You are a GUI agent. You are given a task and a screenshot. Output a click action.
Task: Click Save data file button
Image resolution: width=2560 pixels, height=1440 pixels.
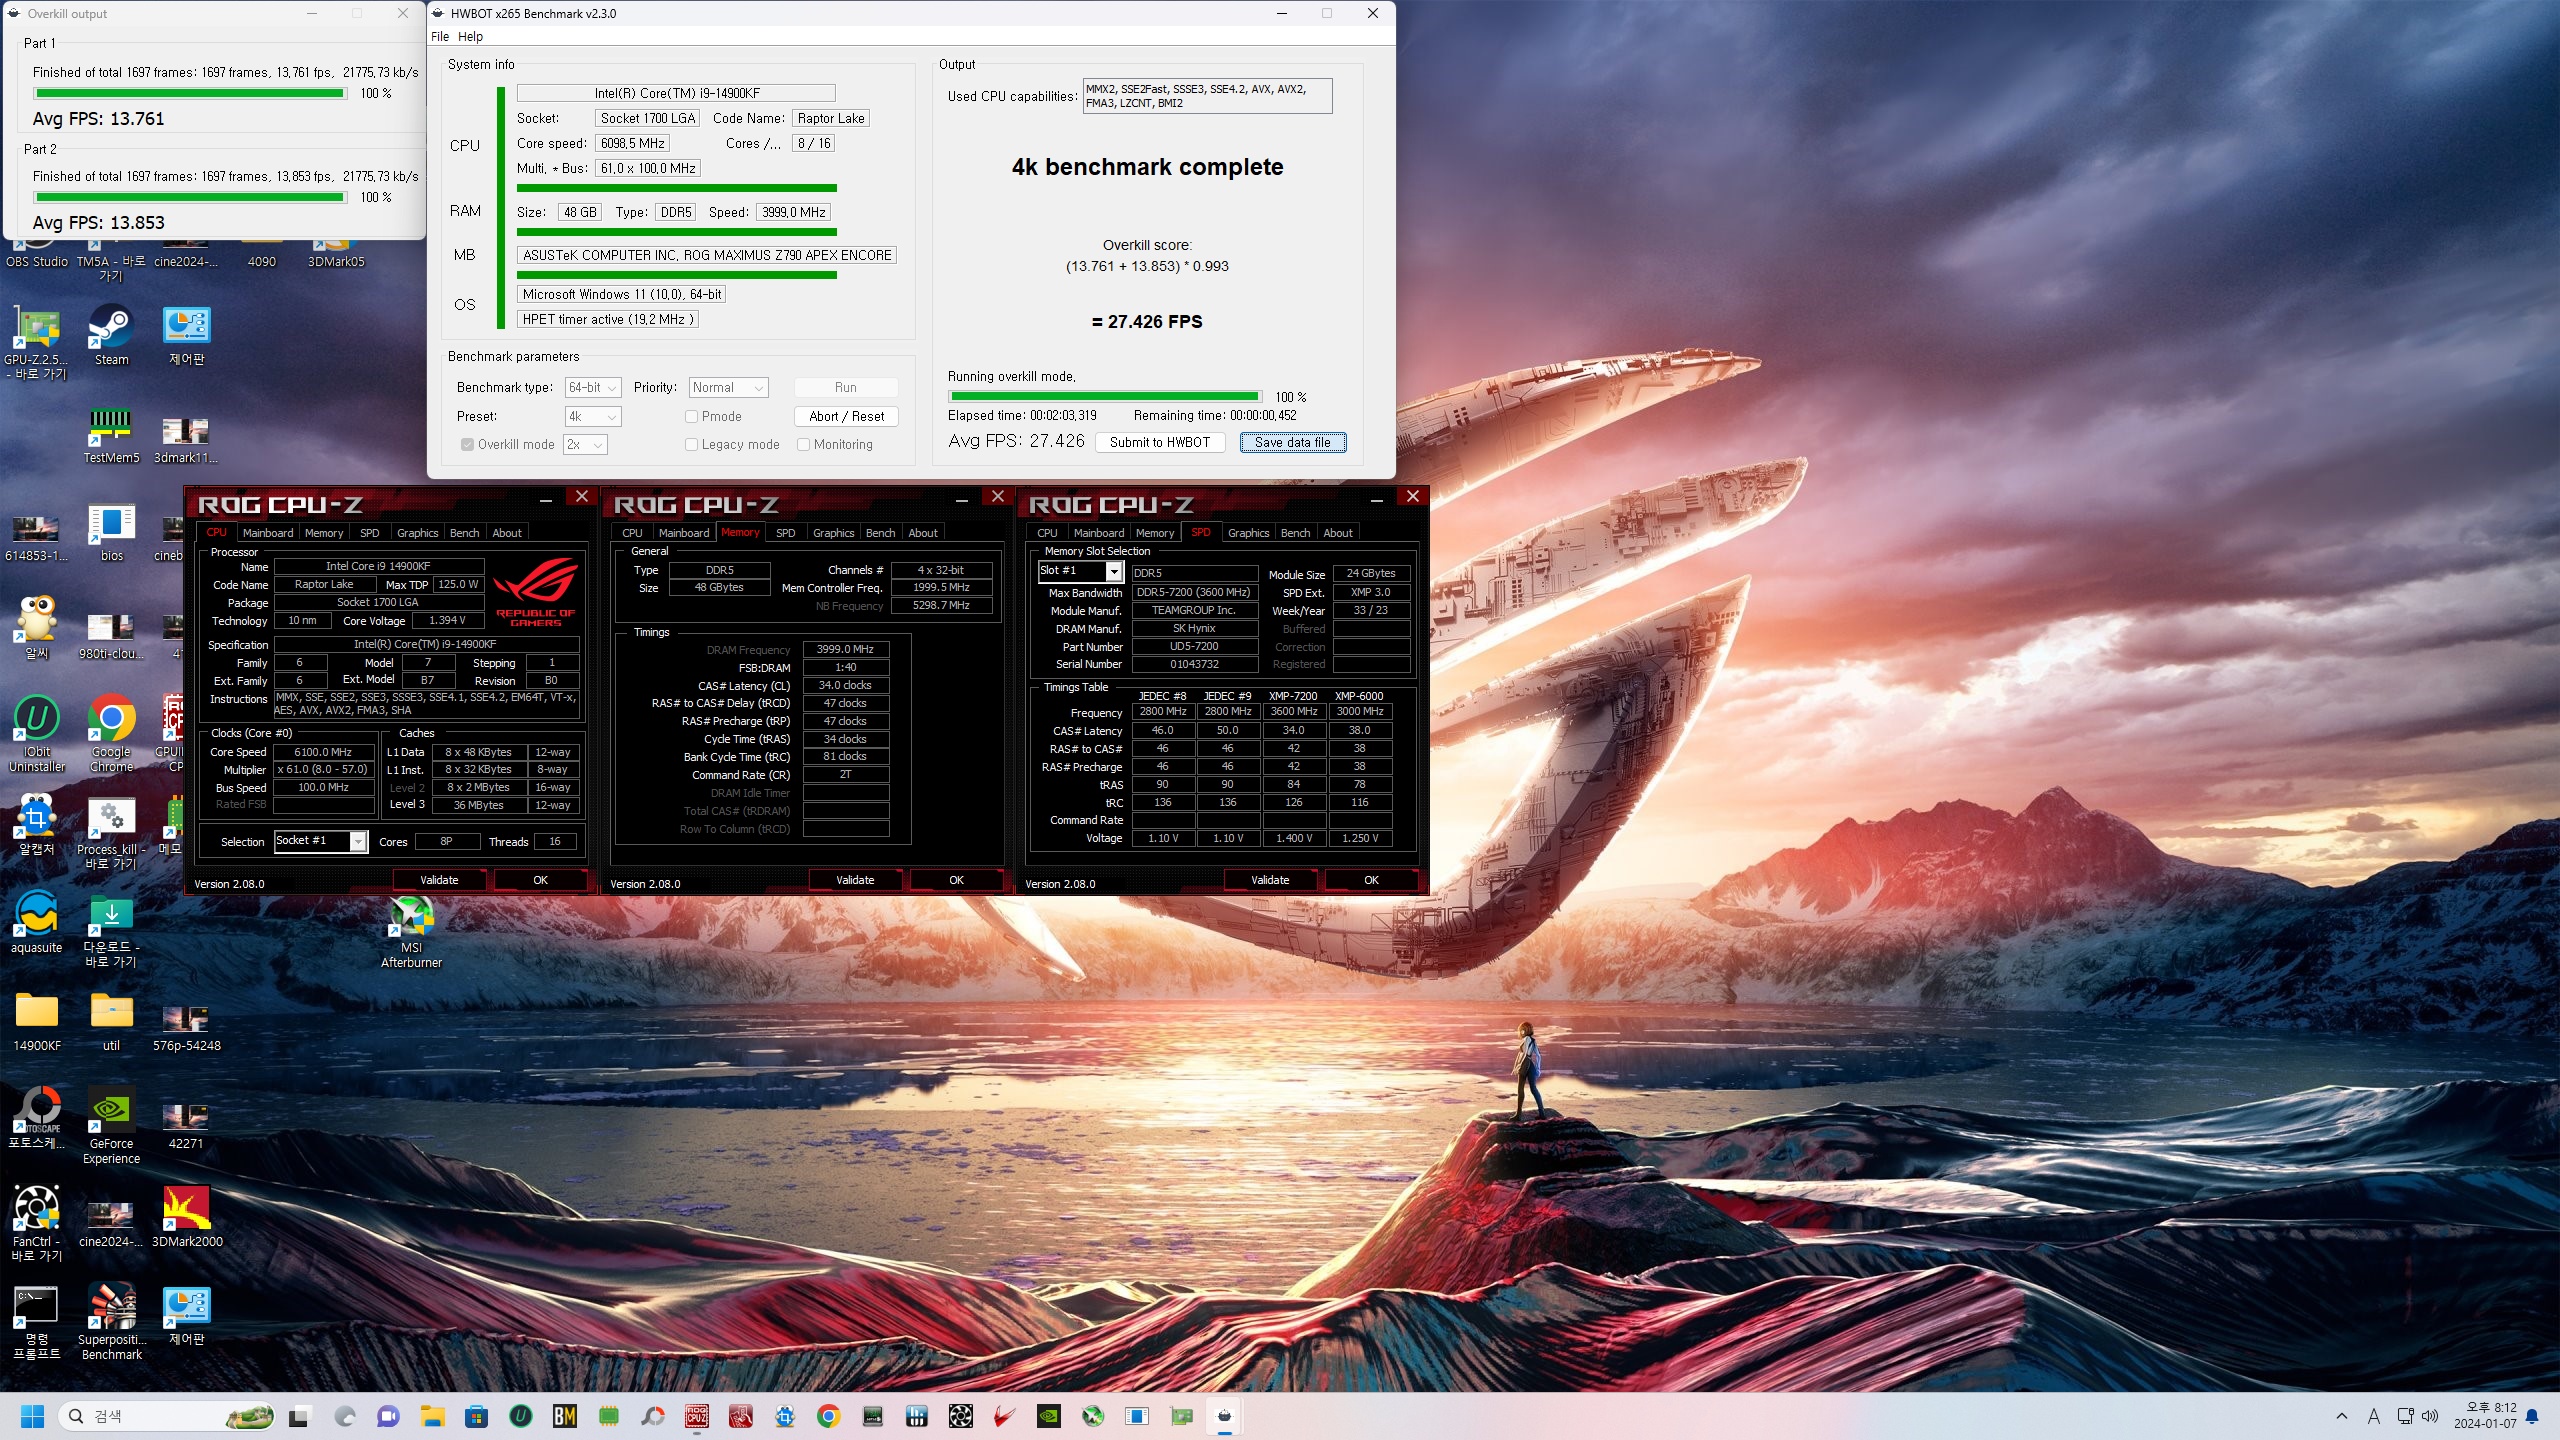1293,442
